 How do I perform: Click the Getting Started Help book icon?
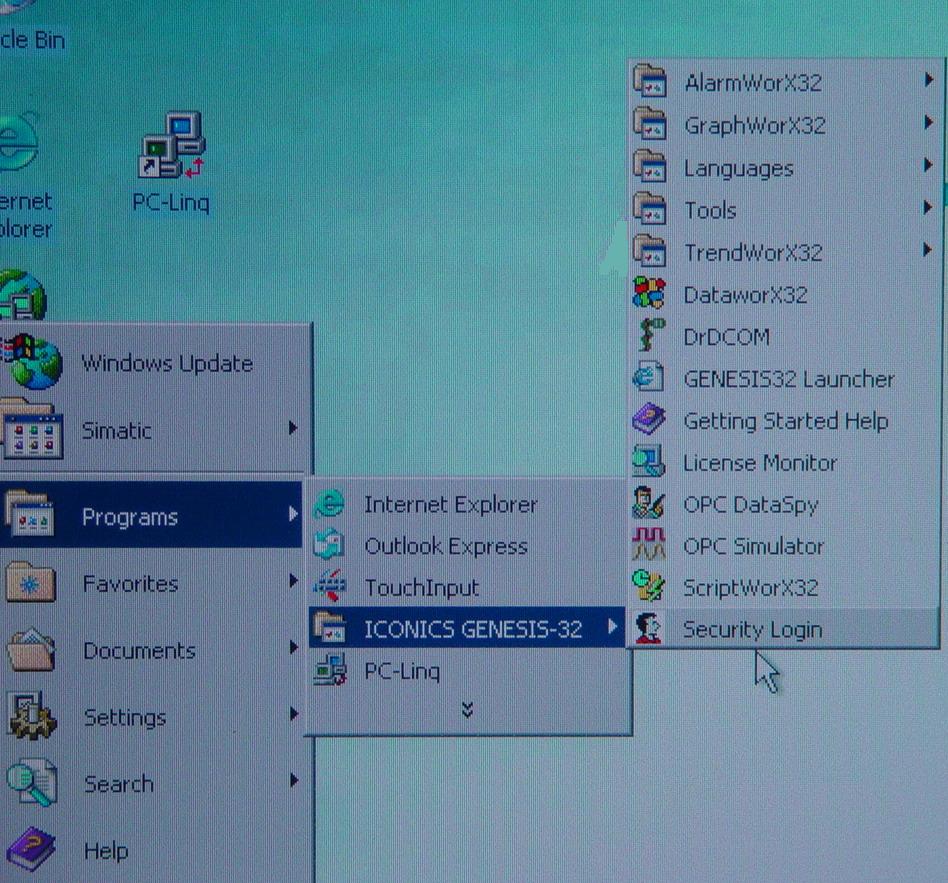click(649, 419)
